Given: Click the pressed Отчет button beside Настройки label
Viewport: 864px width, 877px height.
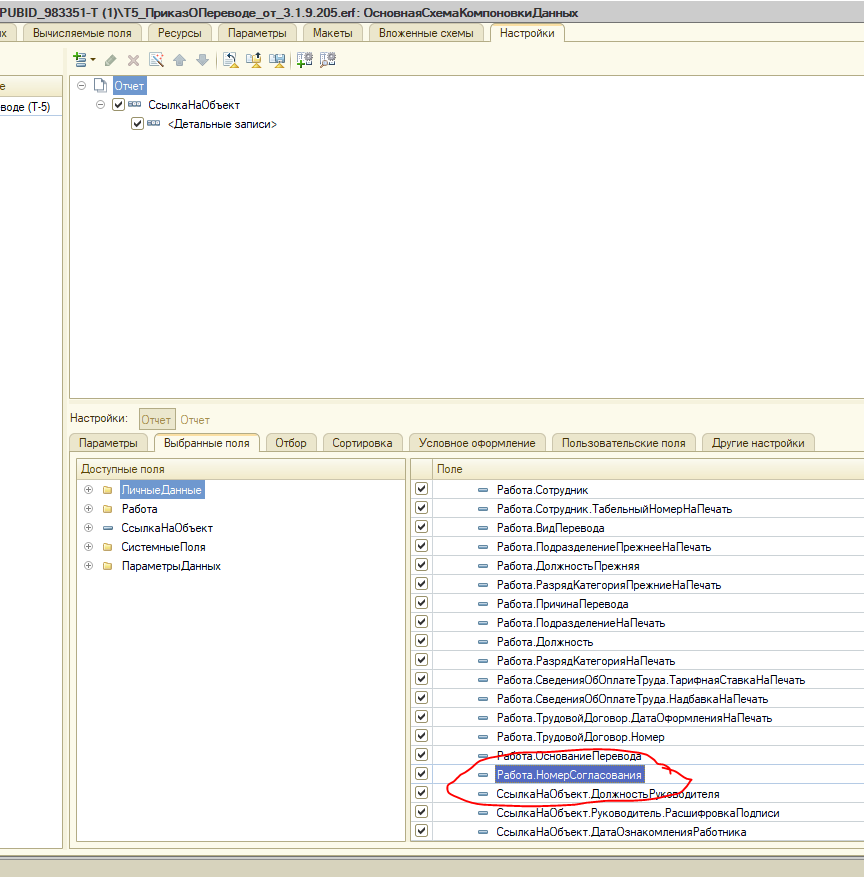Looking at the screenshot, I should click(x=156, y=419).
